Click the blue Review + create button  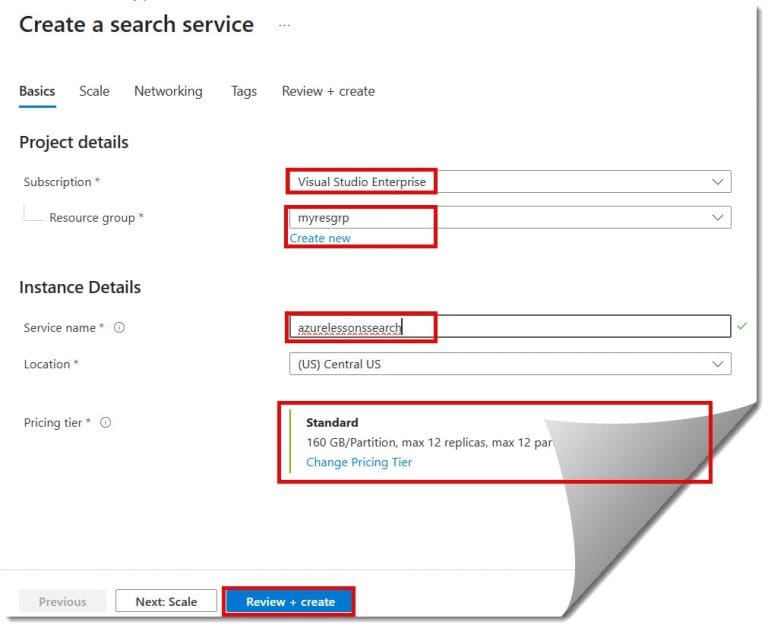290,602
